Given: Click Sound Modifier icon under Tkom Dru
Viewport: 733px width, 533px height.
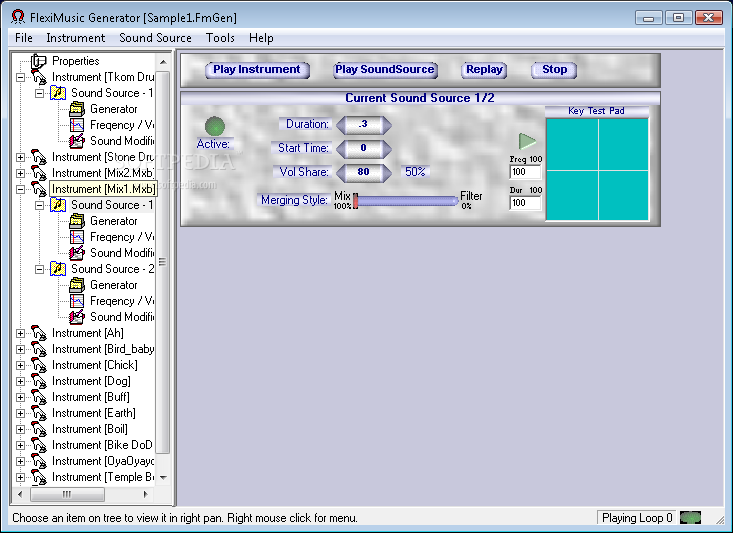Looking at the screenshot, I should pos(77,141).
